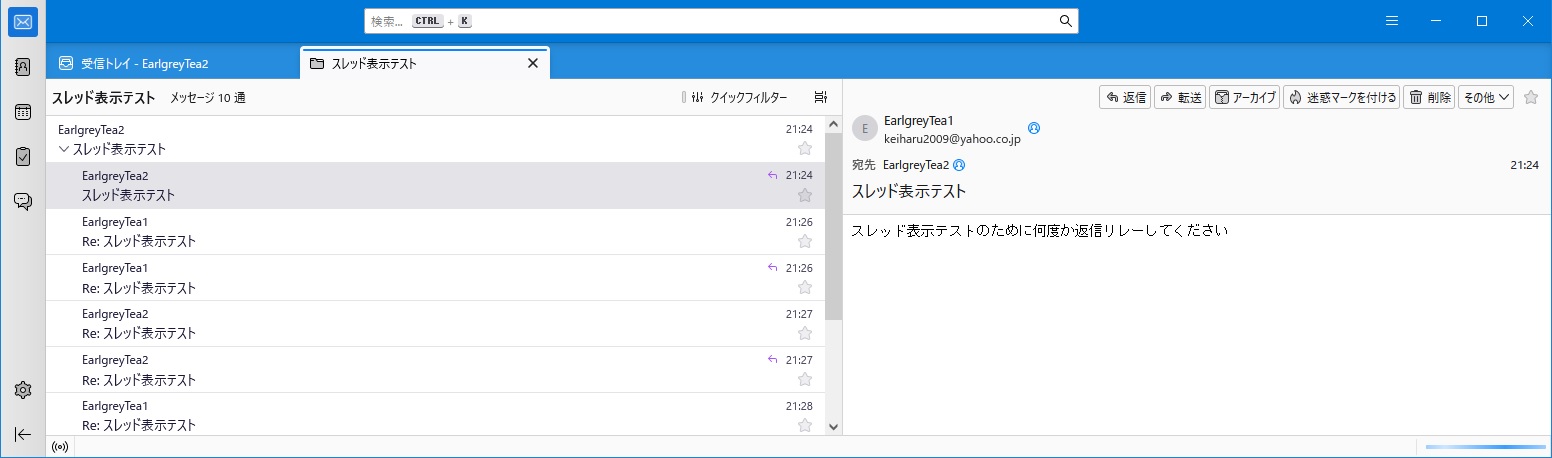This screenshot has height=458, width=1552.
Task: Click the 返信 reply button
Action: tap(1124, 97)
